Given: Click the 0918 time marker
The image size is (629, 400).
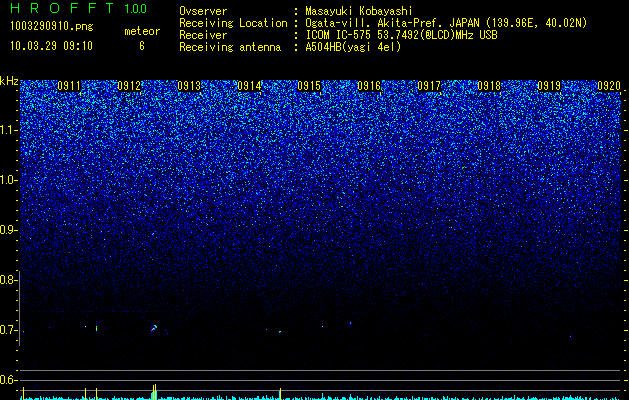Looking at the screenshot, I should click(x=489, y=86).
